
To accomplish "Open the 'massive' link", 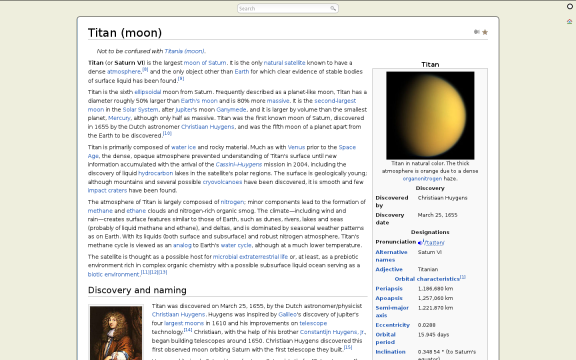I will [278, 101].
